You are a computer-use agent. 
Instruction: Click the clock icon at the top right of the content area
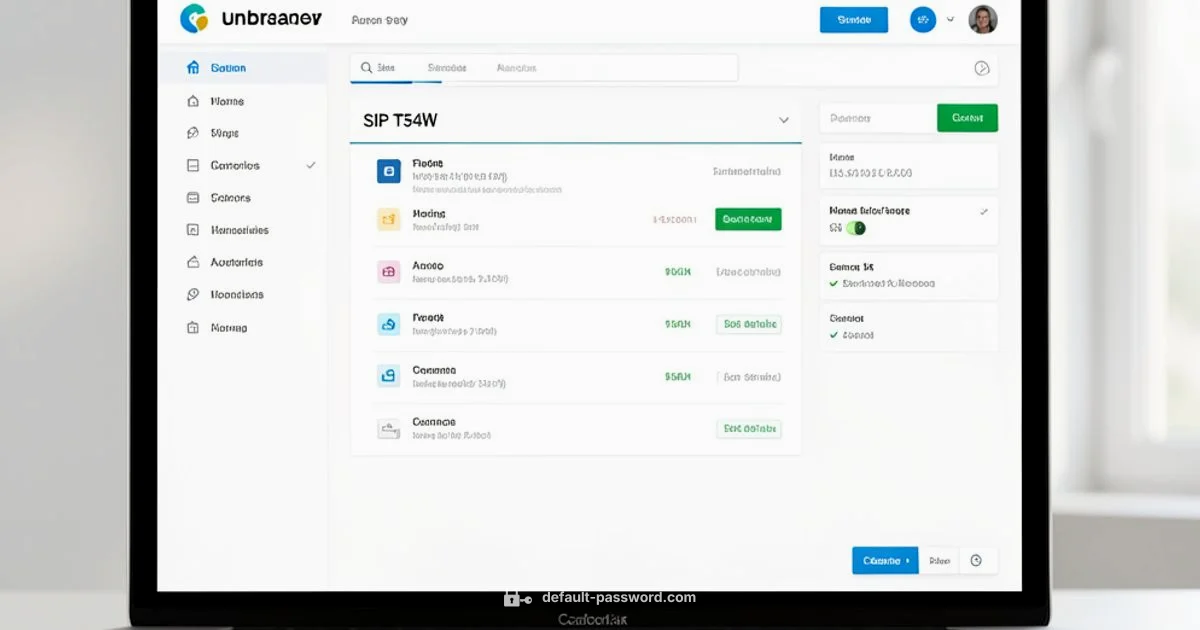(981, 68)
